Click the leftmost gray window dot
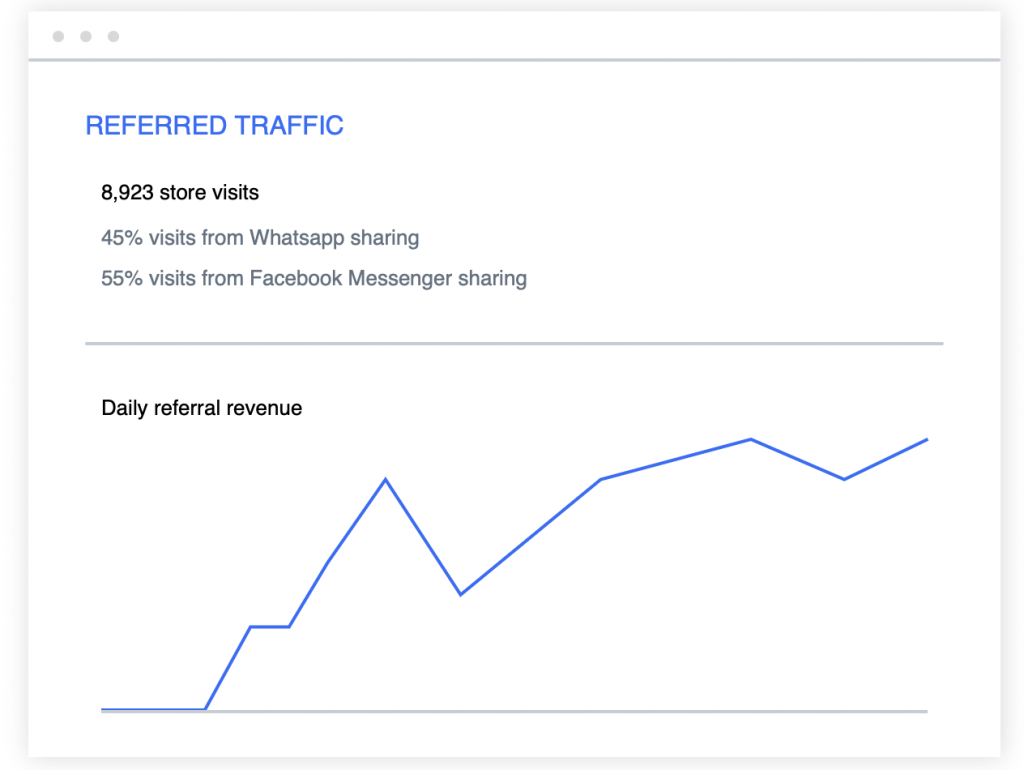Screen dimensions: 1024x770 [x=58, y=37]
